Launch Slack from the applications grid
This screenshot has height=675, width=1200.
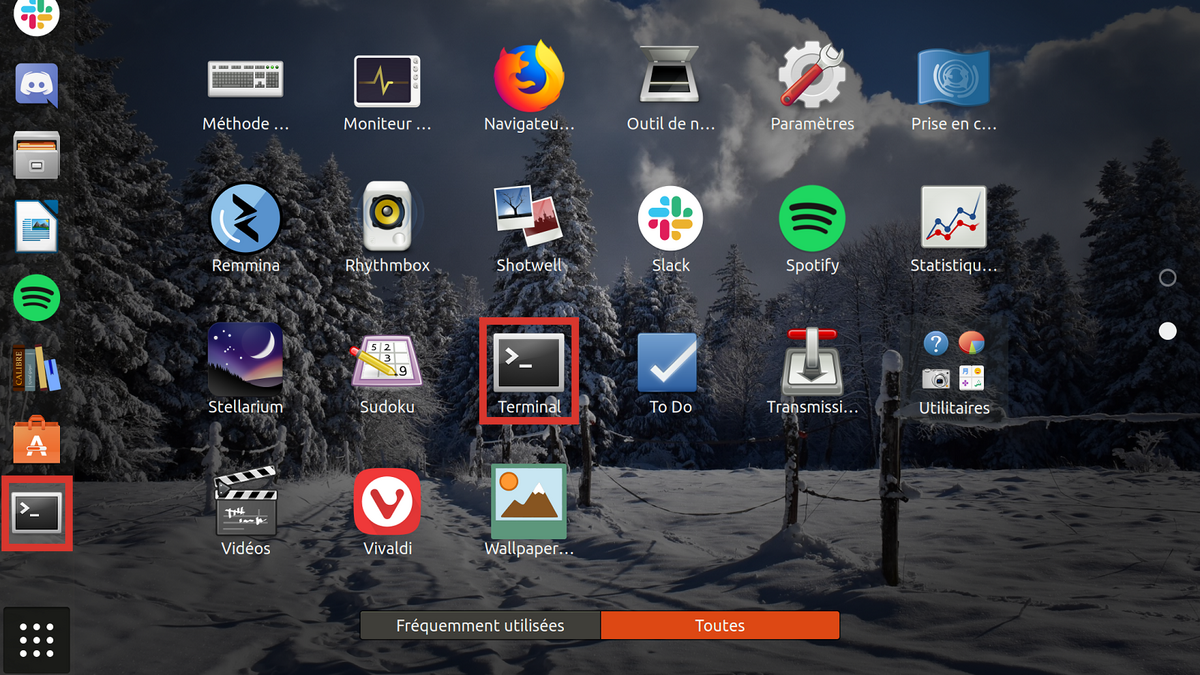pyautogui.click(x=671, y=218)
